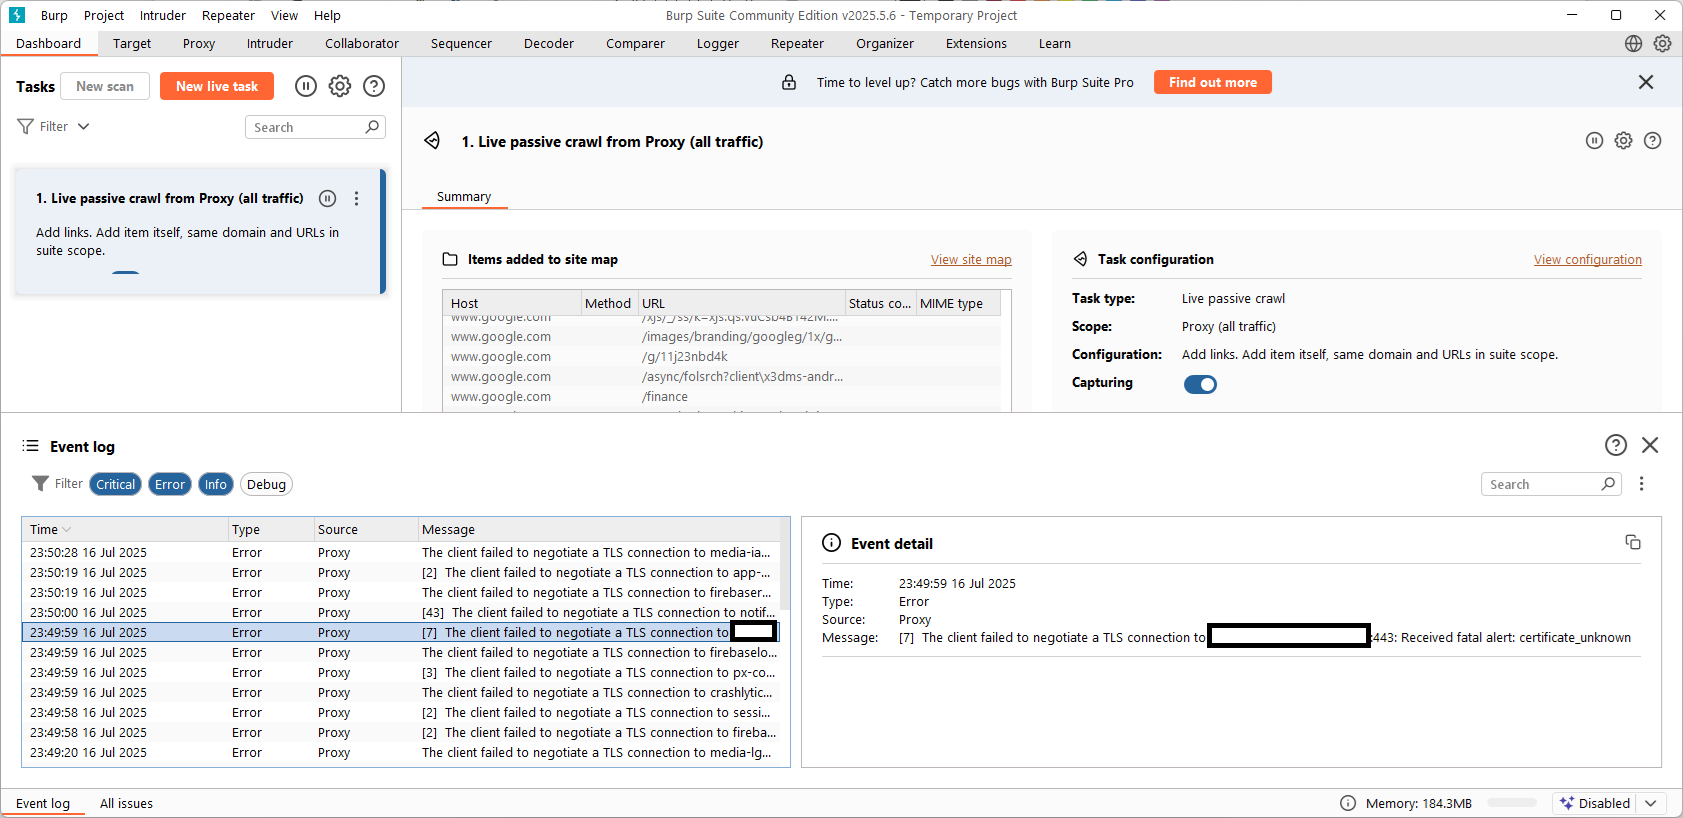Switch to All issues tab
Image resolution: width=1683 pixels, height=818 pixels.
coord(126,803)
